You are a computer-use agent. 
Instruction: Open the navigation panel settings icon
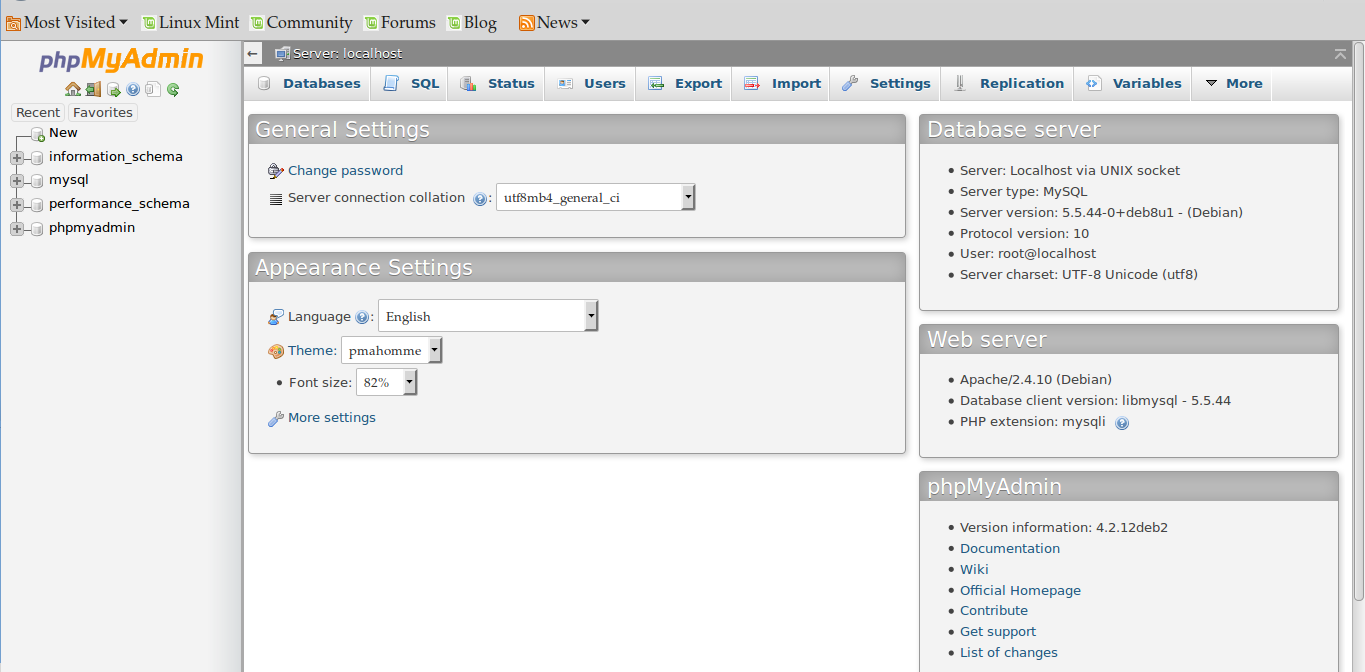(152, 89)
